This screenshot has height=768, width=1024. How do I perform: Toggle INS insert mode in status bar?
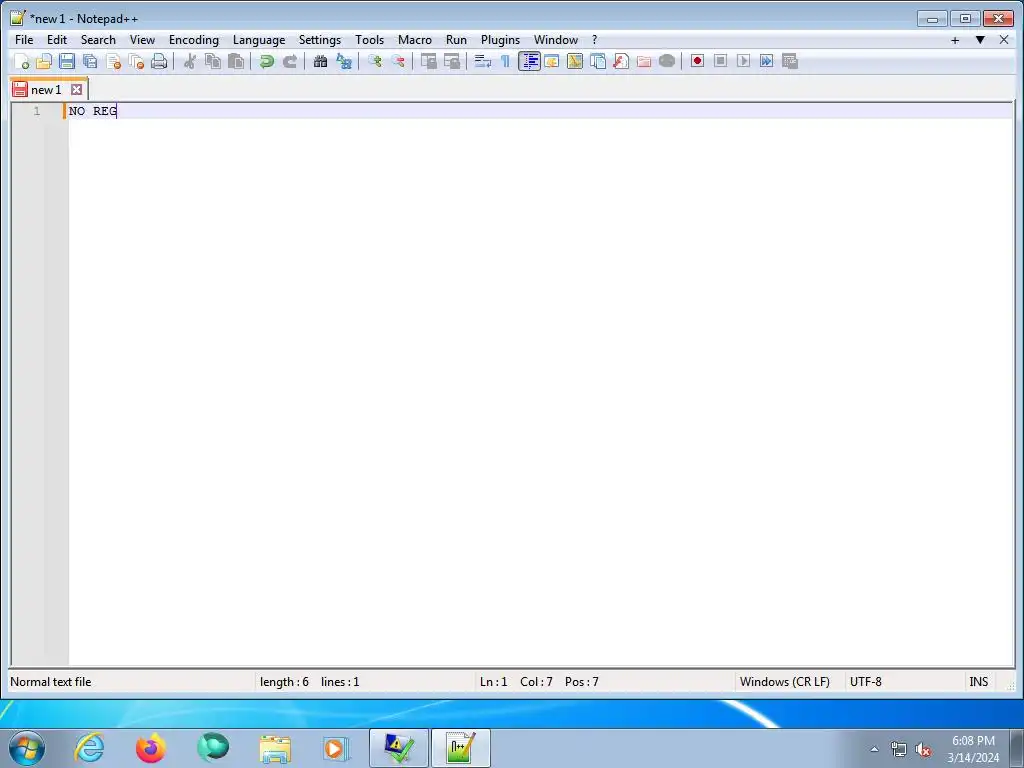(x=978, y=682)
